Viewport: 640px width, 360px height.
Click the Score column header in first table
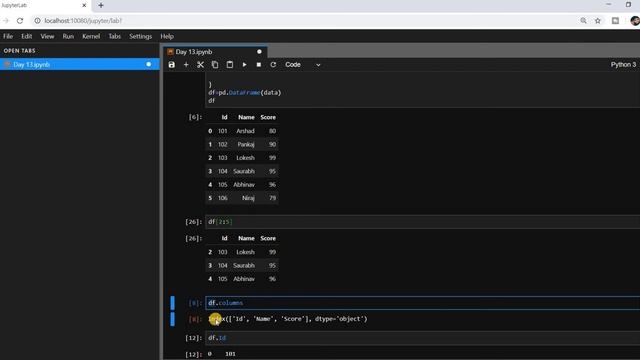pyautogui.click(x=268, y=117)
